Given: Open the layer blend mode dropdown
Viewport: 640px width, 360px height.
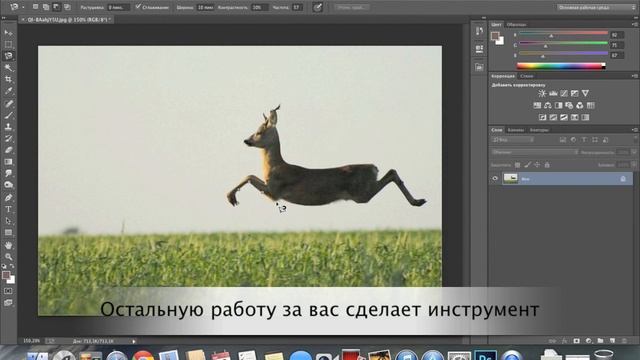Looking at the screenshot, I should coord(535,152).
